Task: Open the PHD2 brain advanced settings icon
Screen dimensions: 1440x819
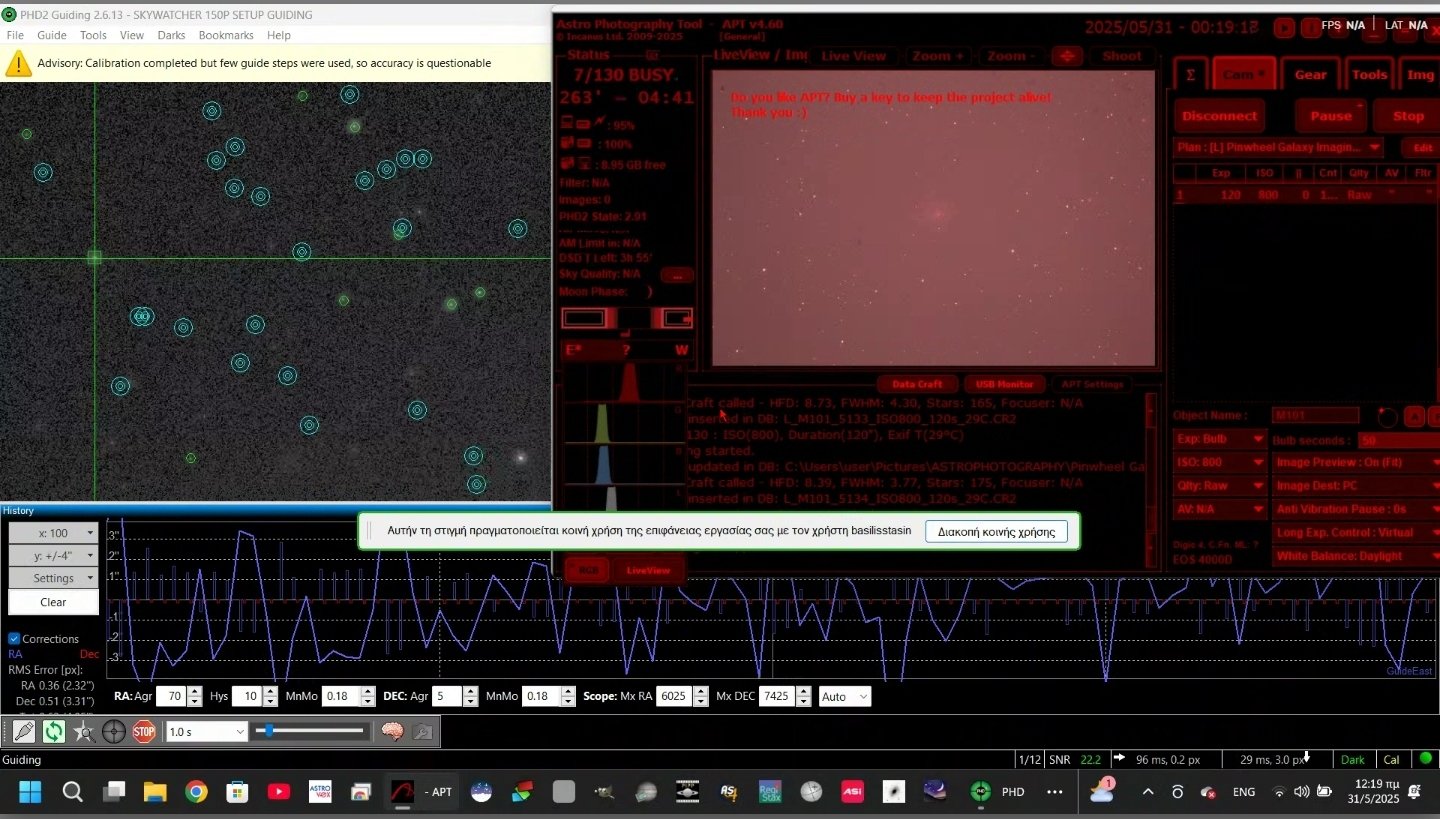Action: click(392, 732)
